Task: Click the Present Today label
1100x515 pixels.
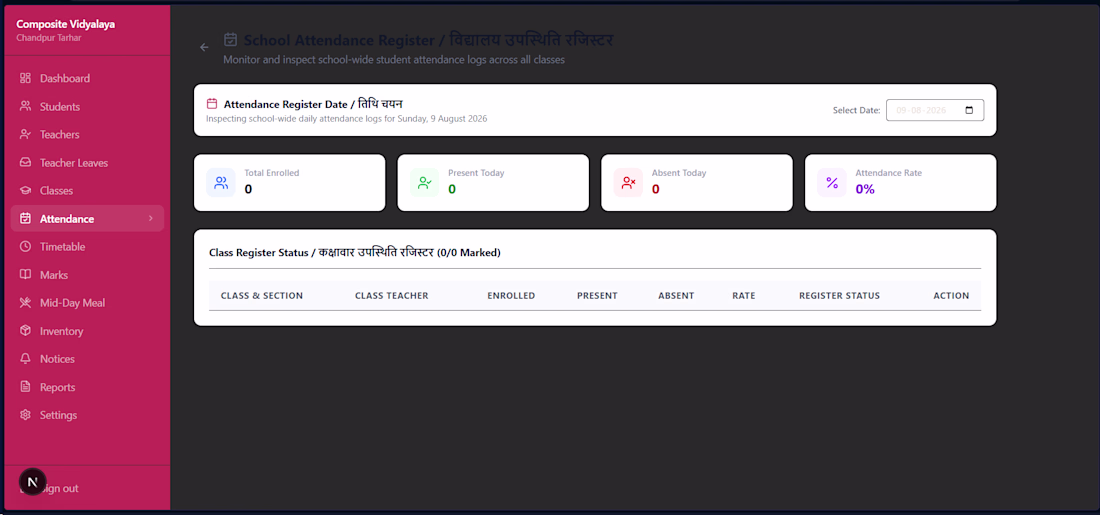Action: [476, 173]
